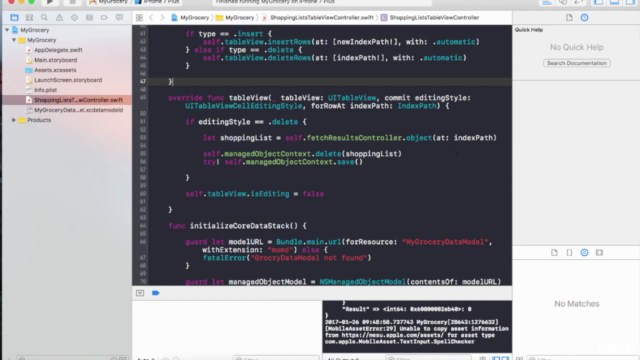640x360 pixels.
Task: Open the Report navigator
Action: (119, 18)
